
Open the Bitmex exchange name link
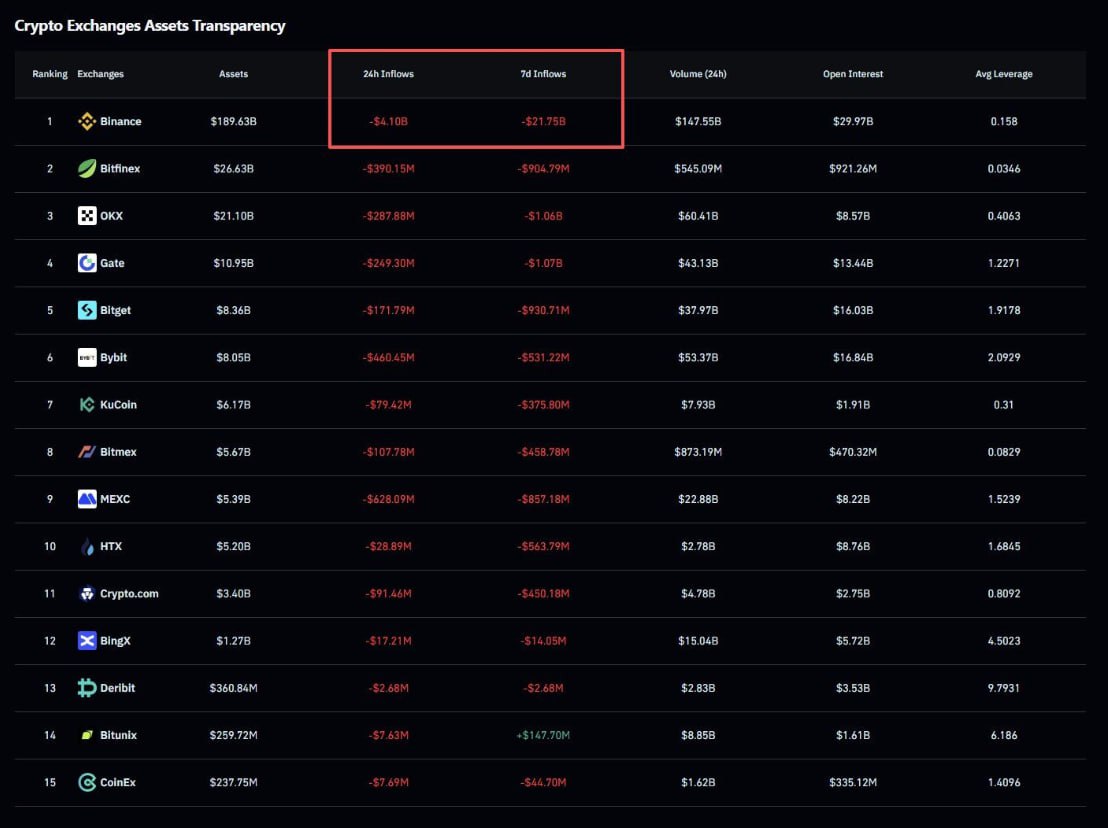coord(118,452)
